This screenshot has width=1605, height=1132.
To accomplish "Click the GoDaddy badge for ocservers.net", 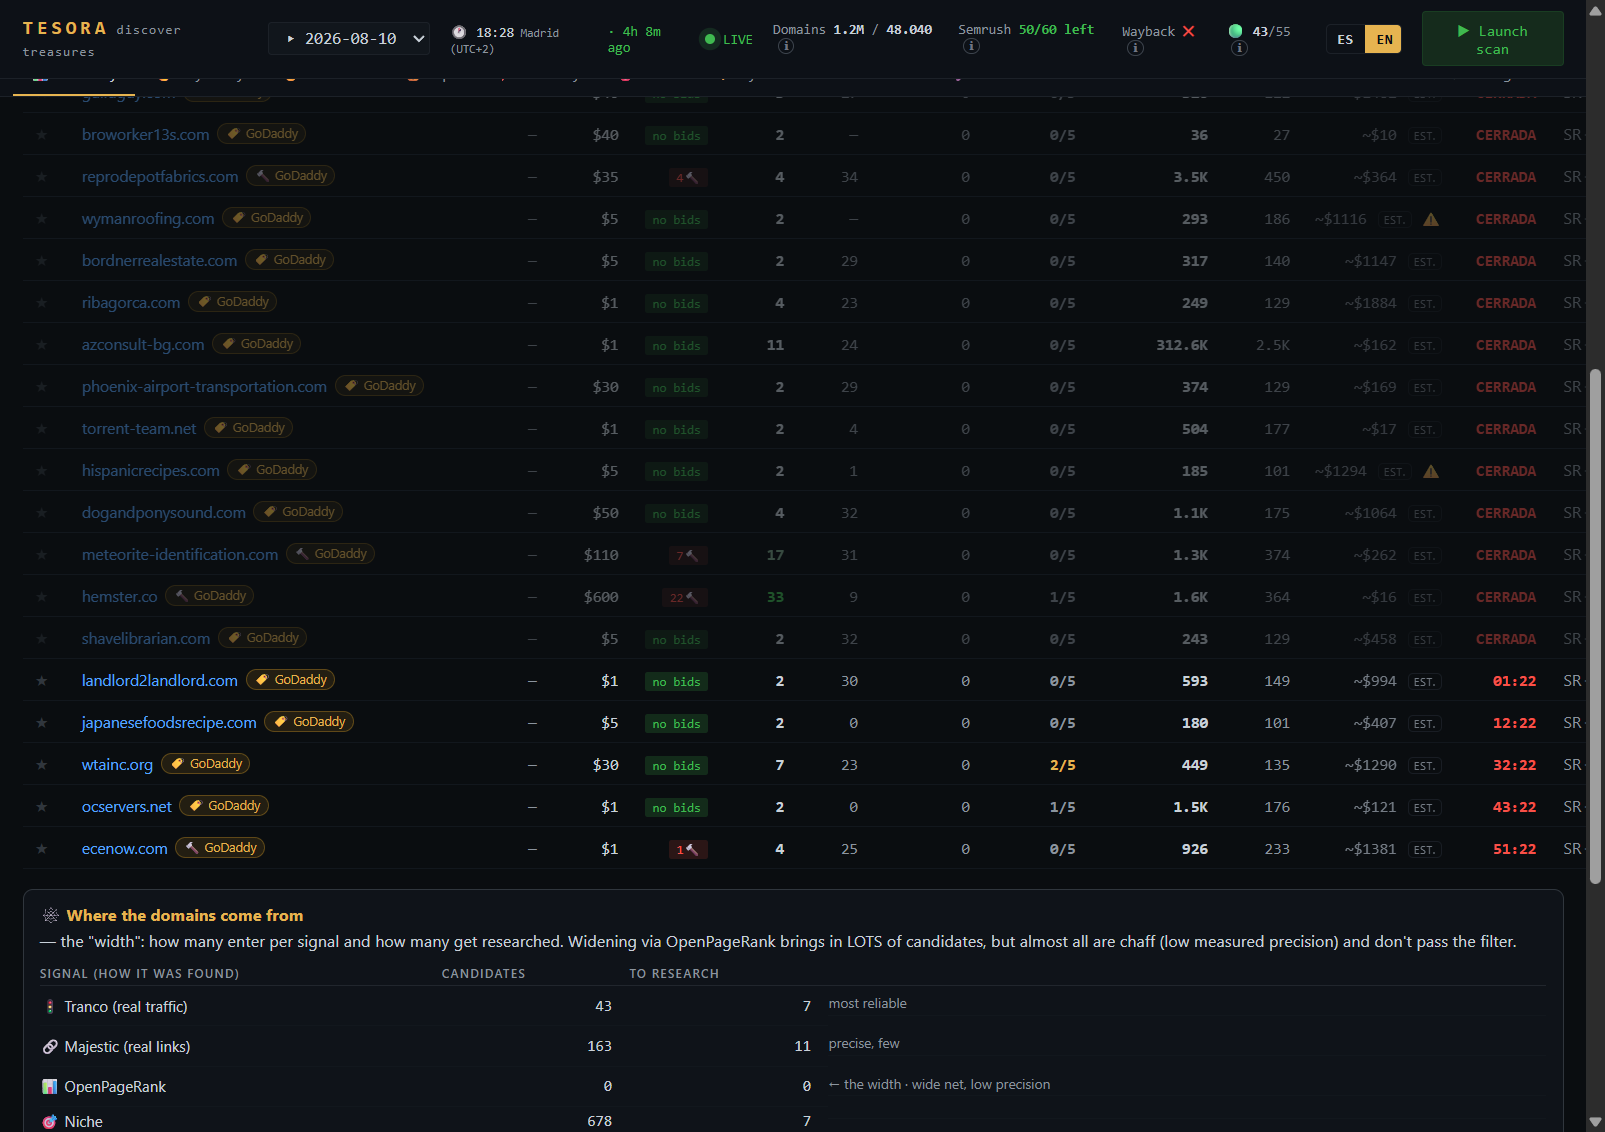I will (224, 806).
